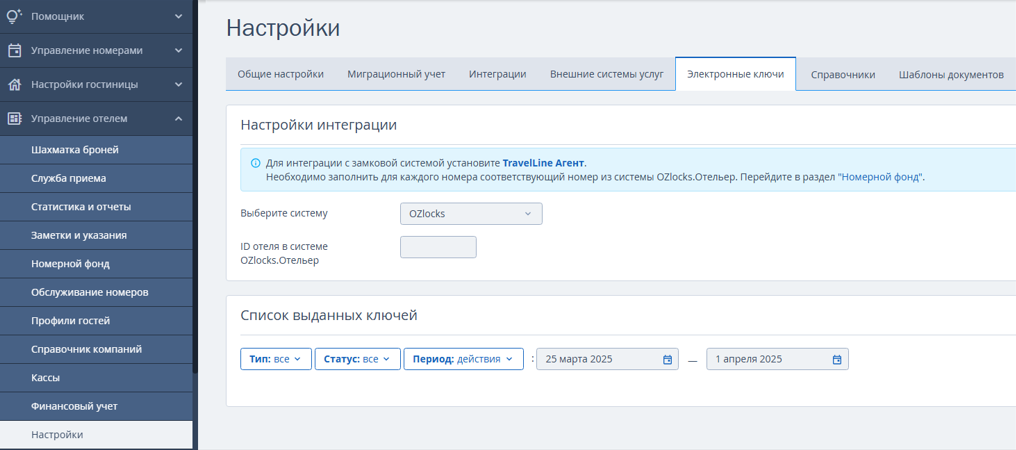Click the lightbulb icon beside Помощник
This screenshot has width=1016, height=450.
pyautogui.click(x=14, y=16)
